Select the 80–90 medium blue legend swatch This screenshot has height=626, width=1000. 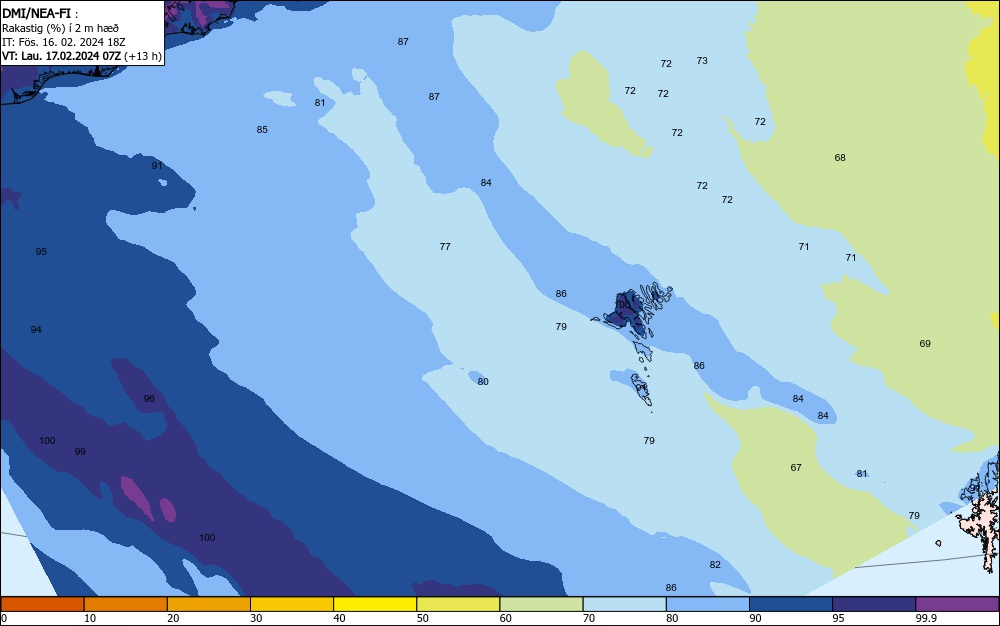(708, 604)
